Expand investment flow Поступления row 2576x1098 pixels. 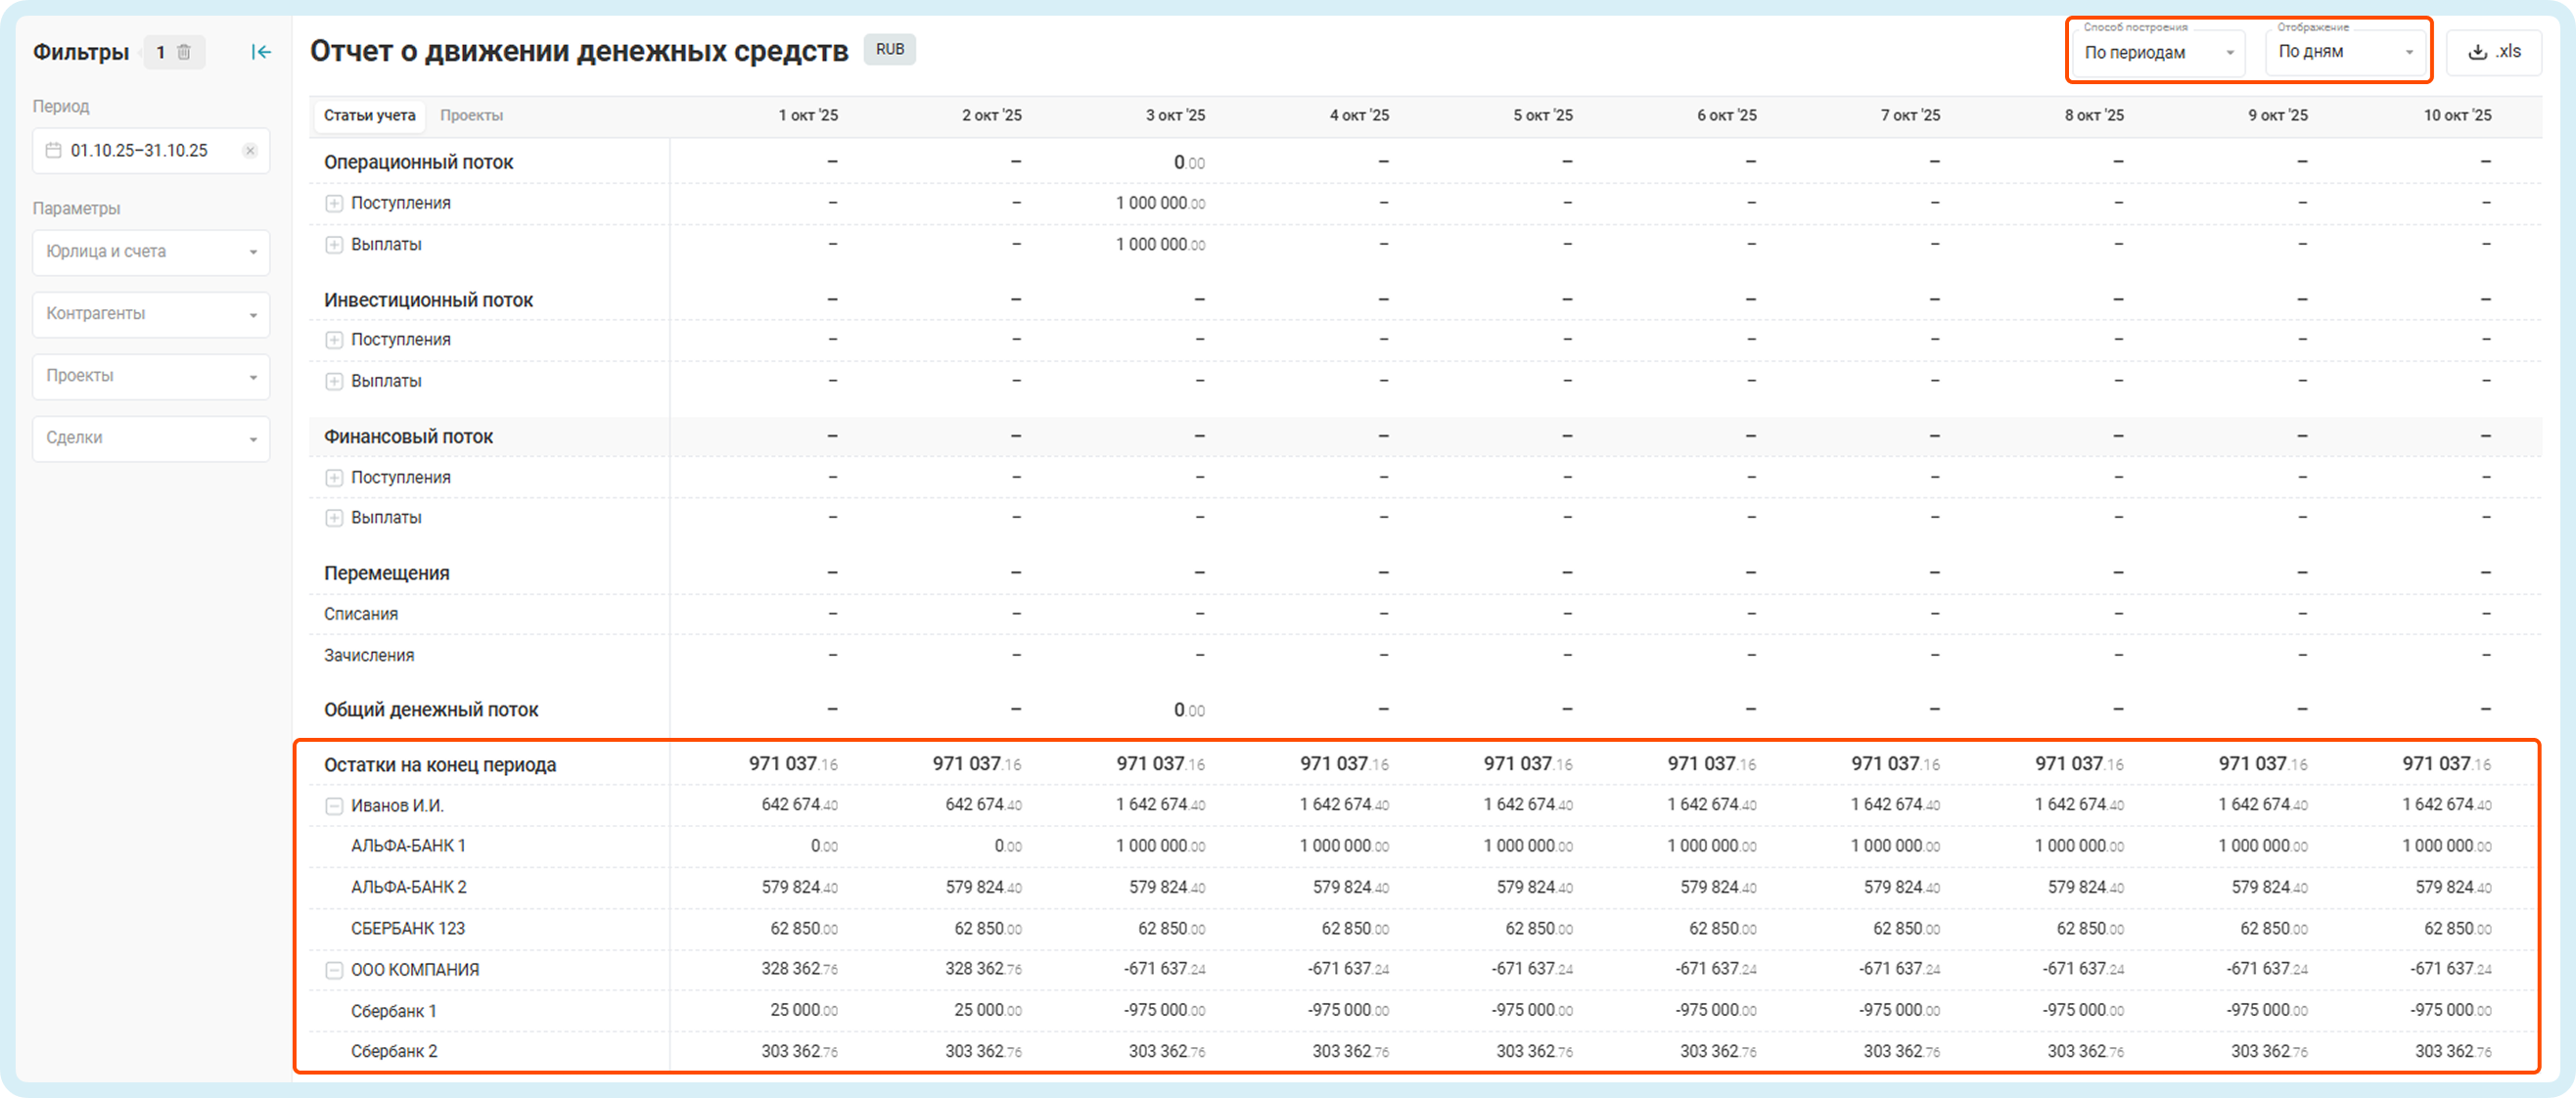(x=334, y=341)
